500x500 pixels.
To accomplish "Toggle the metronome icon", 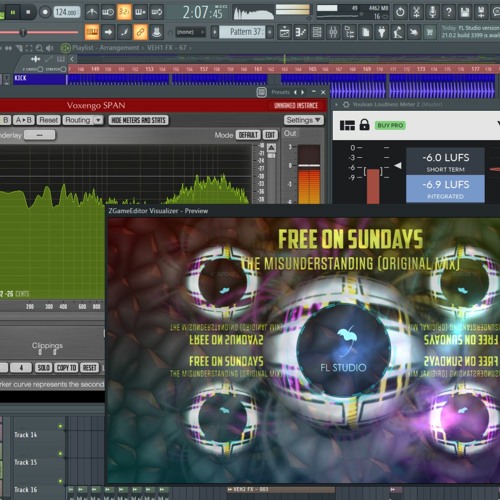I will (92, 12).
